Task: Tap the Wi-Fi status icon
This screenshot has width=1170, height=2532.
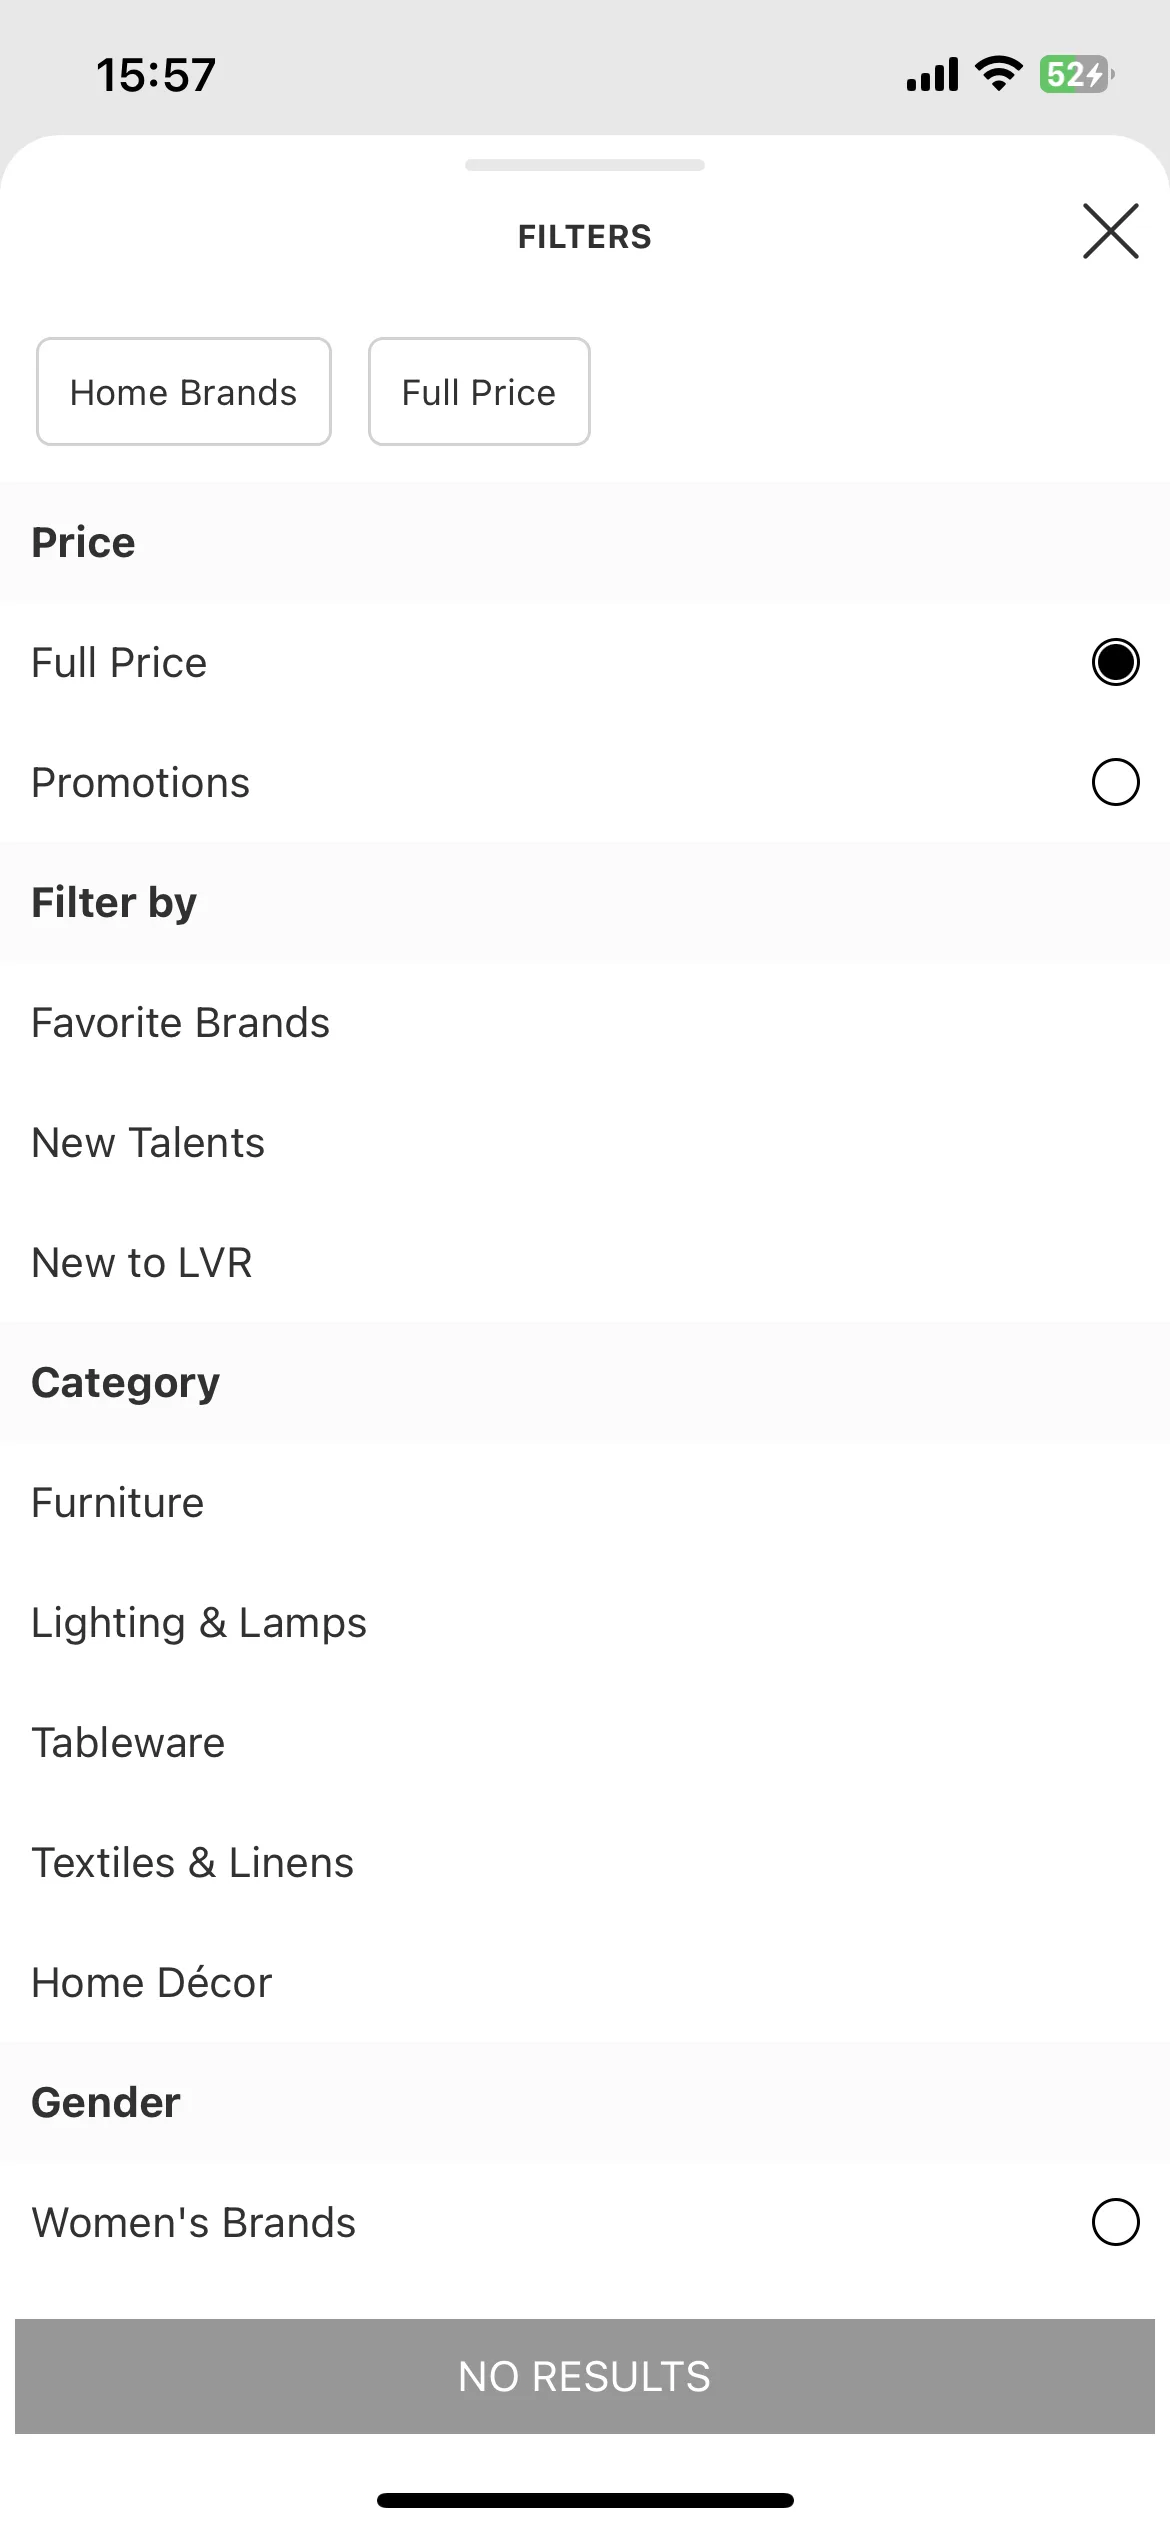Action: click(998, 74)
